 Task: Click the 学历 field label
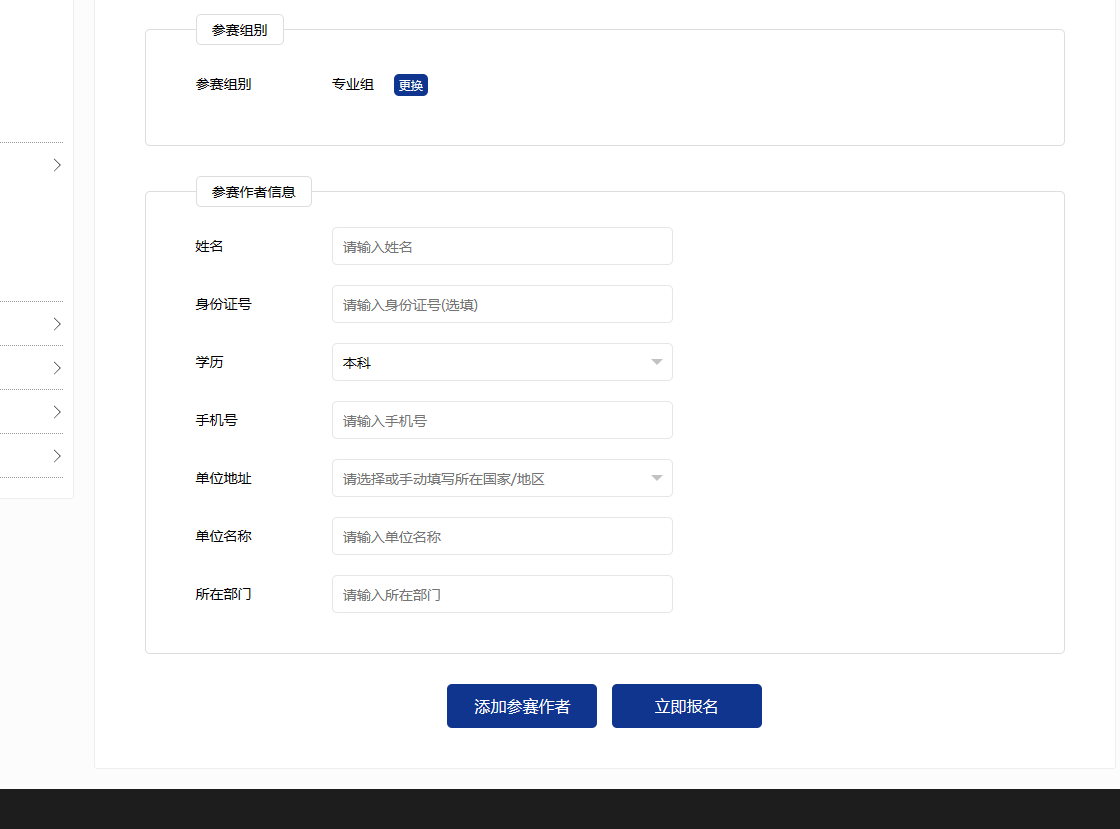pyautogui.click(x=210, y=362)
